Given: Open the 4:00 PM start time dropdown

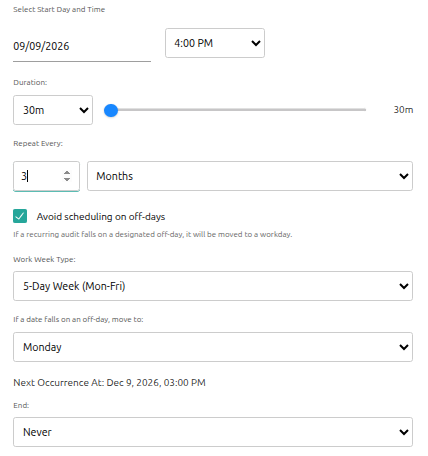Looking at the screenshot, I should [215, 43].
